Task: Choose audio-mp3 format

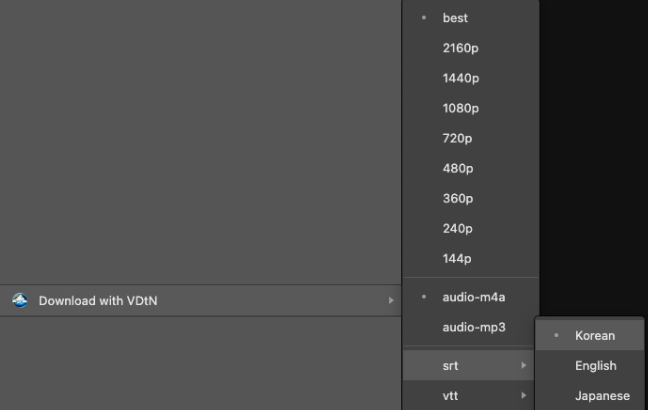Action: click(474, 327)
